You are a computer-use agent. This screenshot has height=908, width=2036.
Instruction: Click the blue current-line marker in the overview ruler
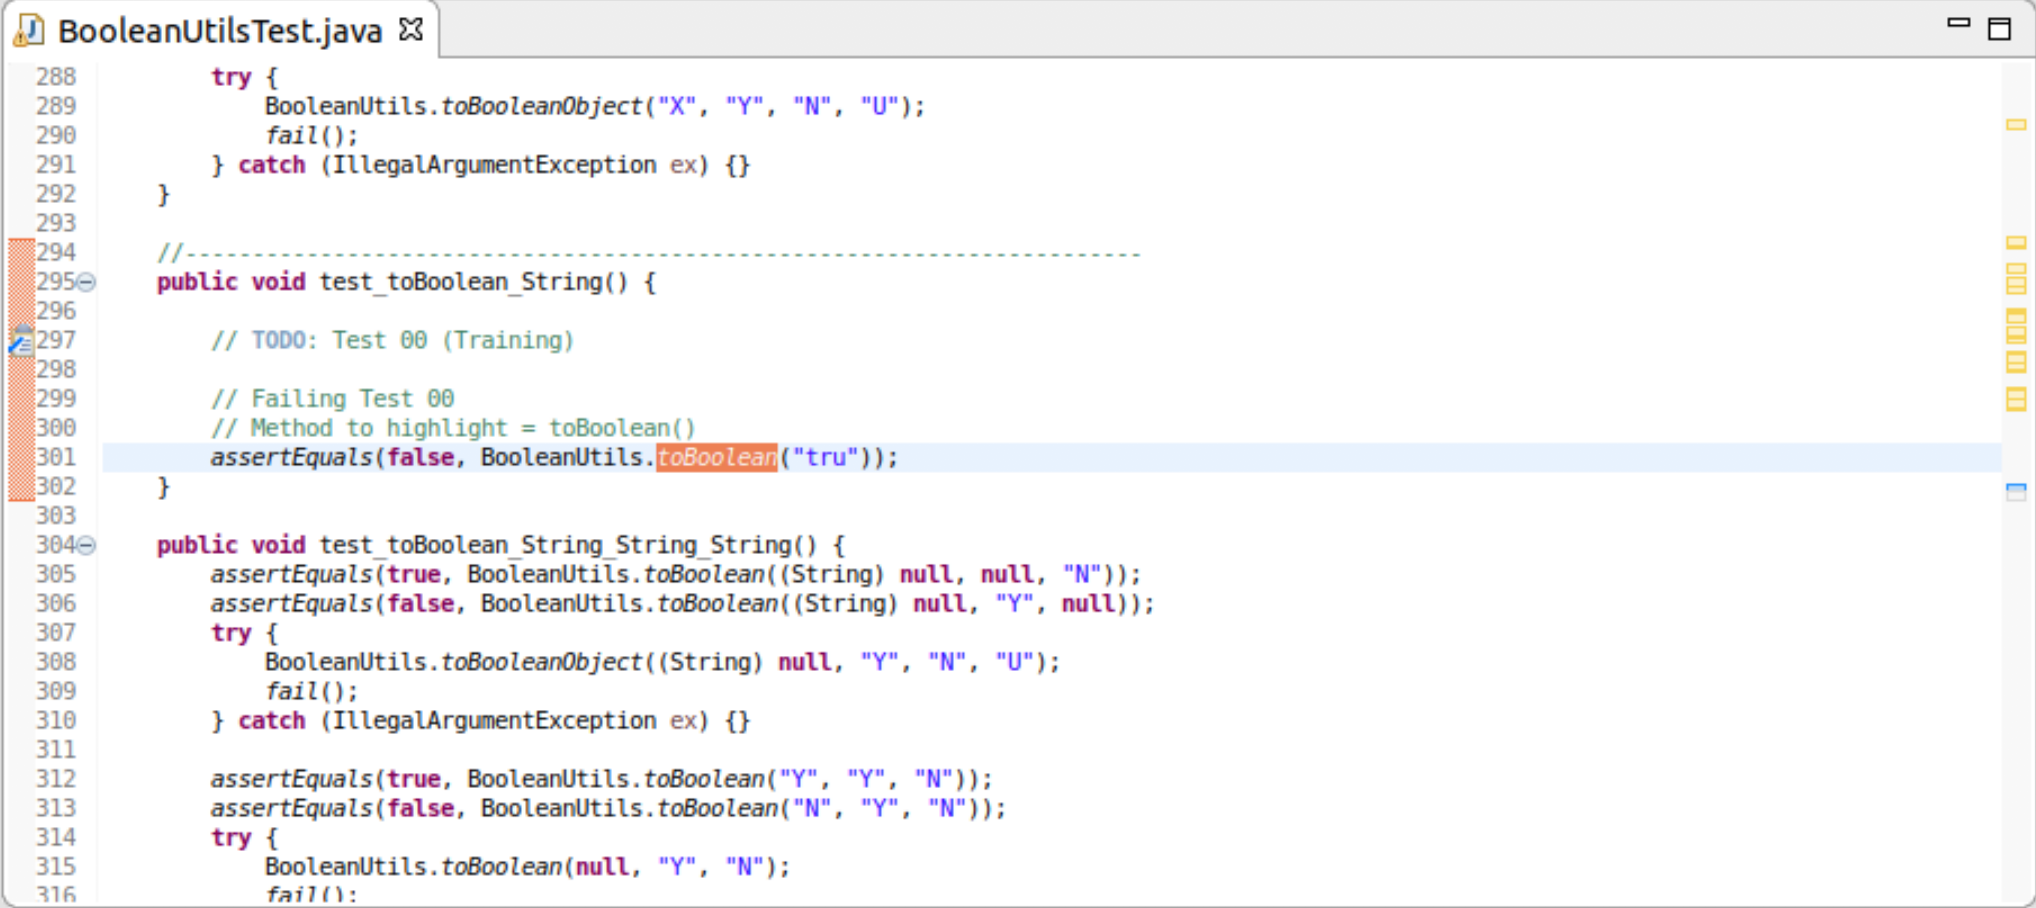click(x=2016, y=491)
